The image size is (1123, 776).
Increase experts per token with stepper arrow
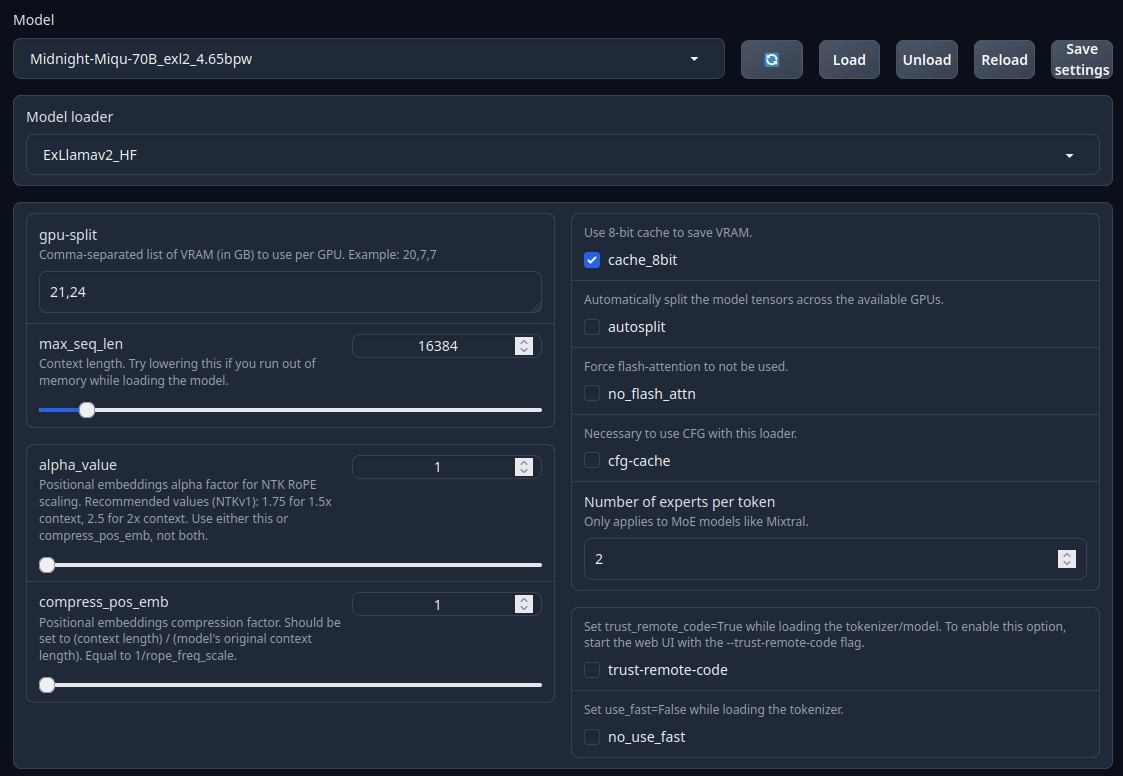point(1067,555)
